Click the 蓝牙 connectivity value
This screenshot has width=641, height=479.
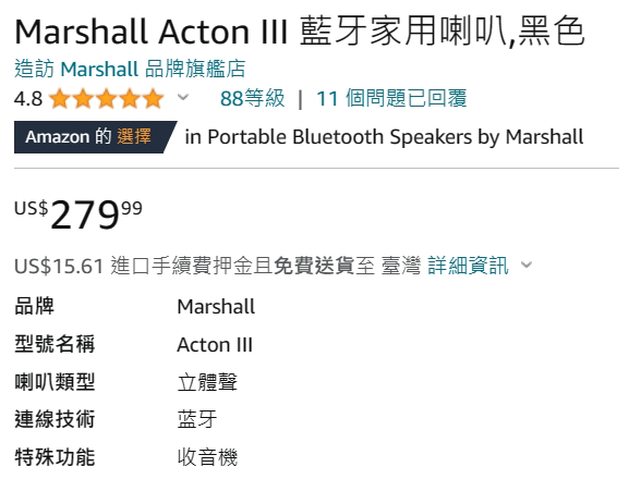point(196,420)
